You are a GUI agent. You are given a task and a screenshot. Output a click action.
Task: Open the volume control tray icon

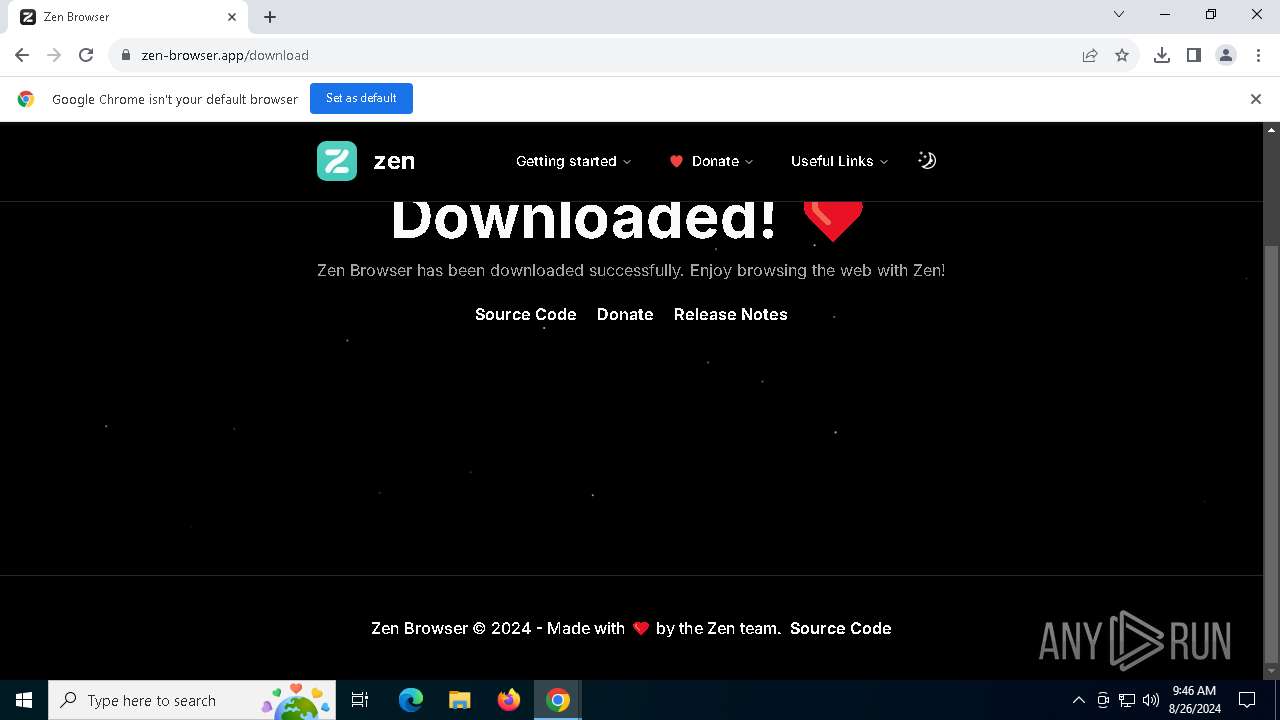[x=1151, y=700]
